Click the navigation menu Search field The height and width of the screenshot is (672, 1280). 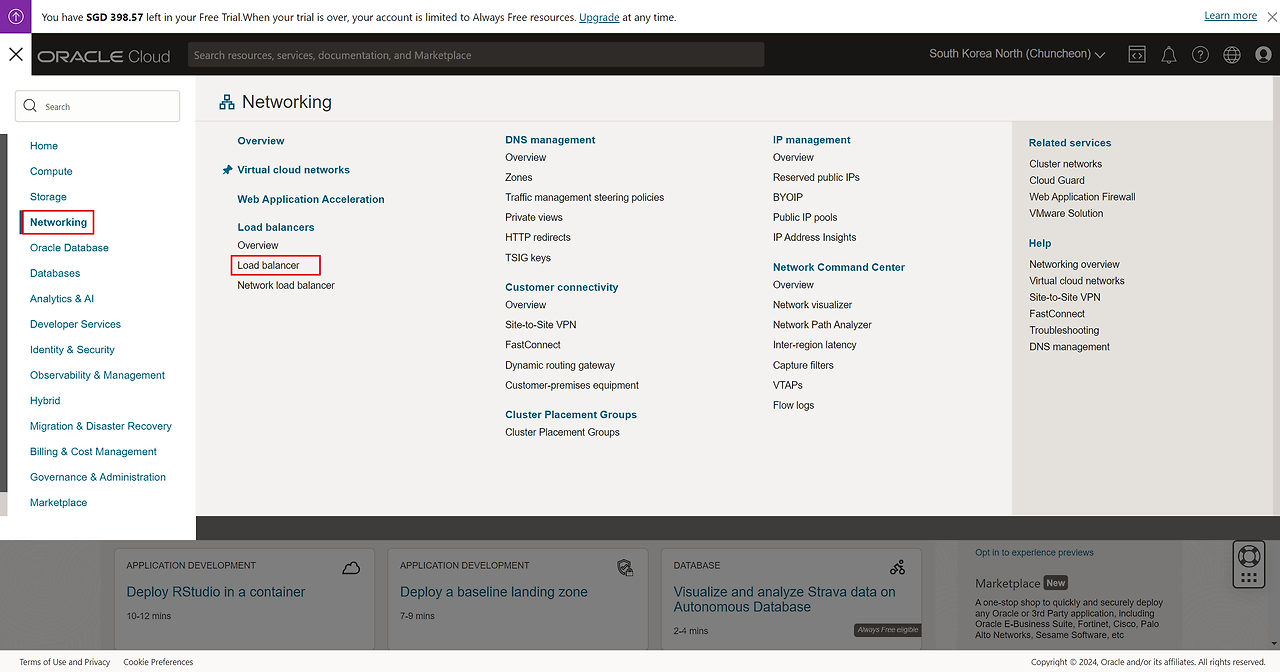[x=98, y=106]
